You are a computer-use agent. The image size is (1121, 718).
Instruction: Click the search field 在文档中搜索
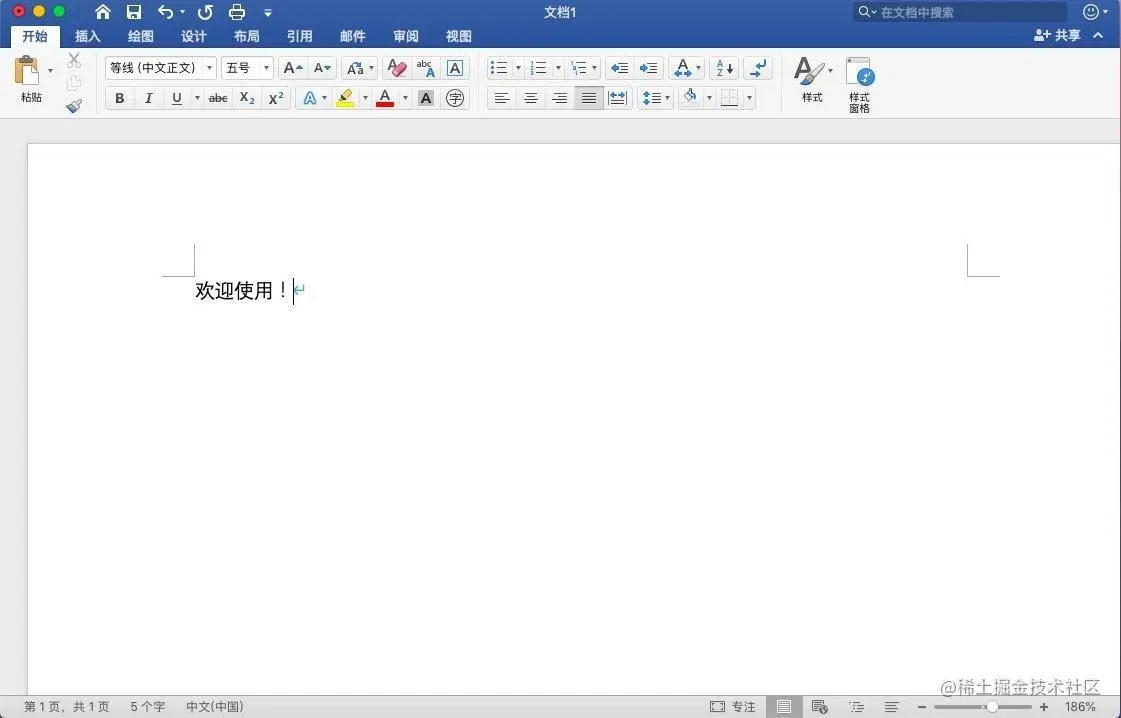pos(959,12)
